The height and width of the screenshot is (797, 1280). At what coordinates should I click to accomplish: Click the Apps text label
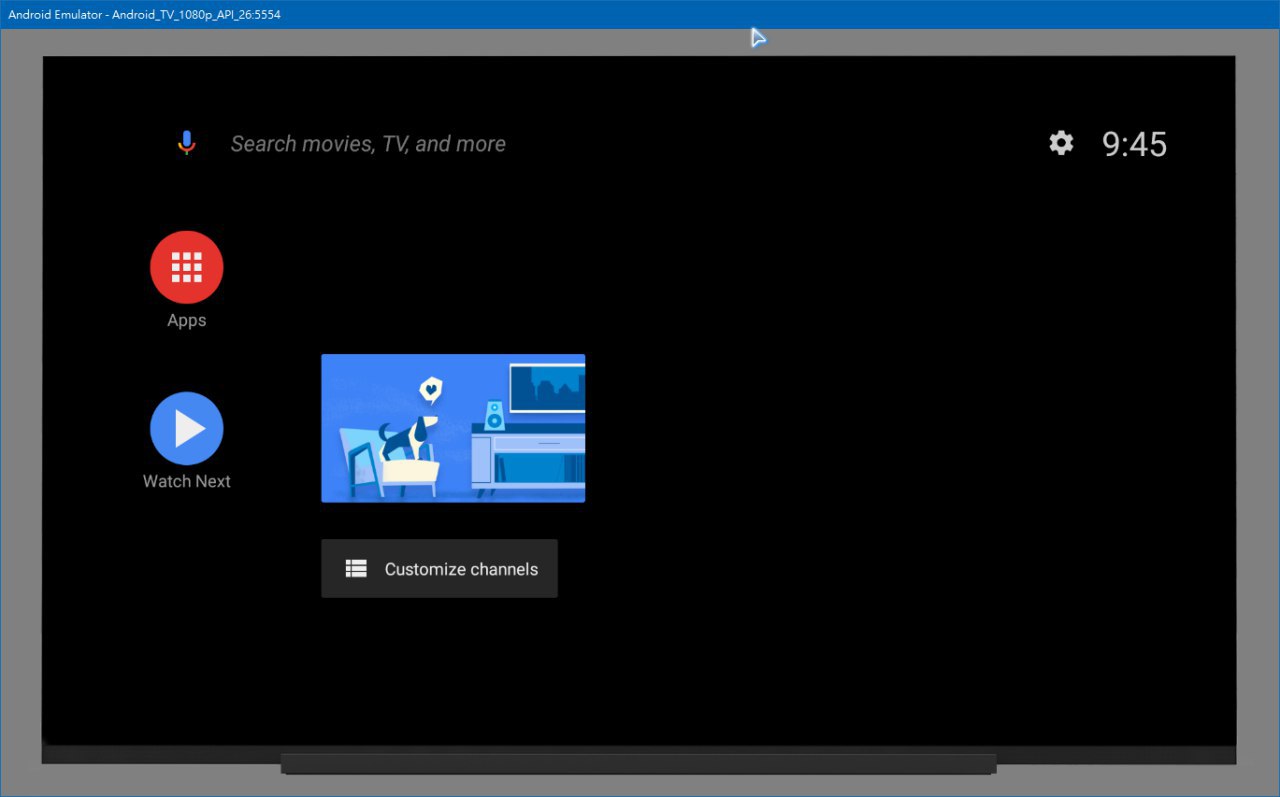187,320
